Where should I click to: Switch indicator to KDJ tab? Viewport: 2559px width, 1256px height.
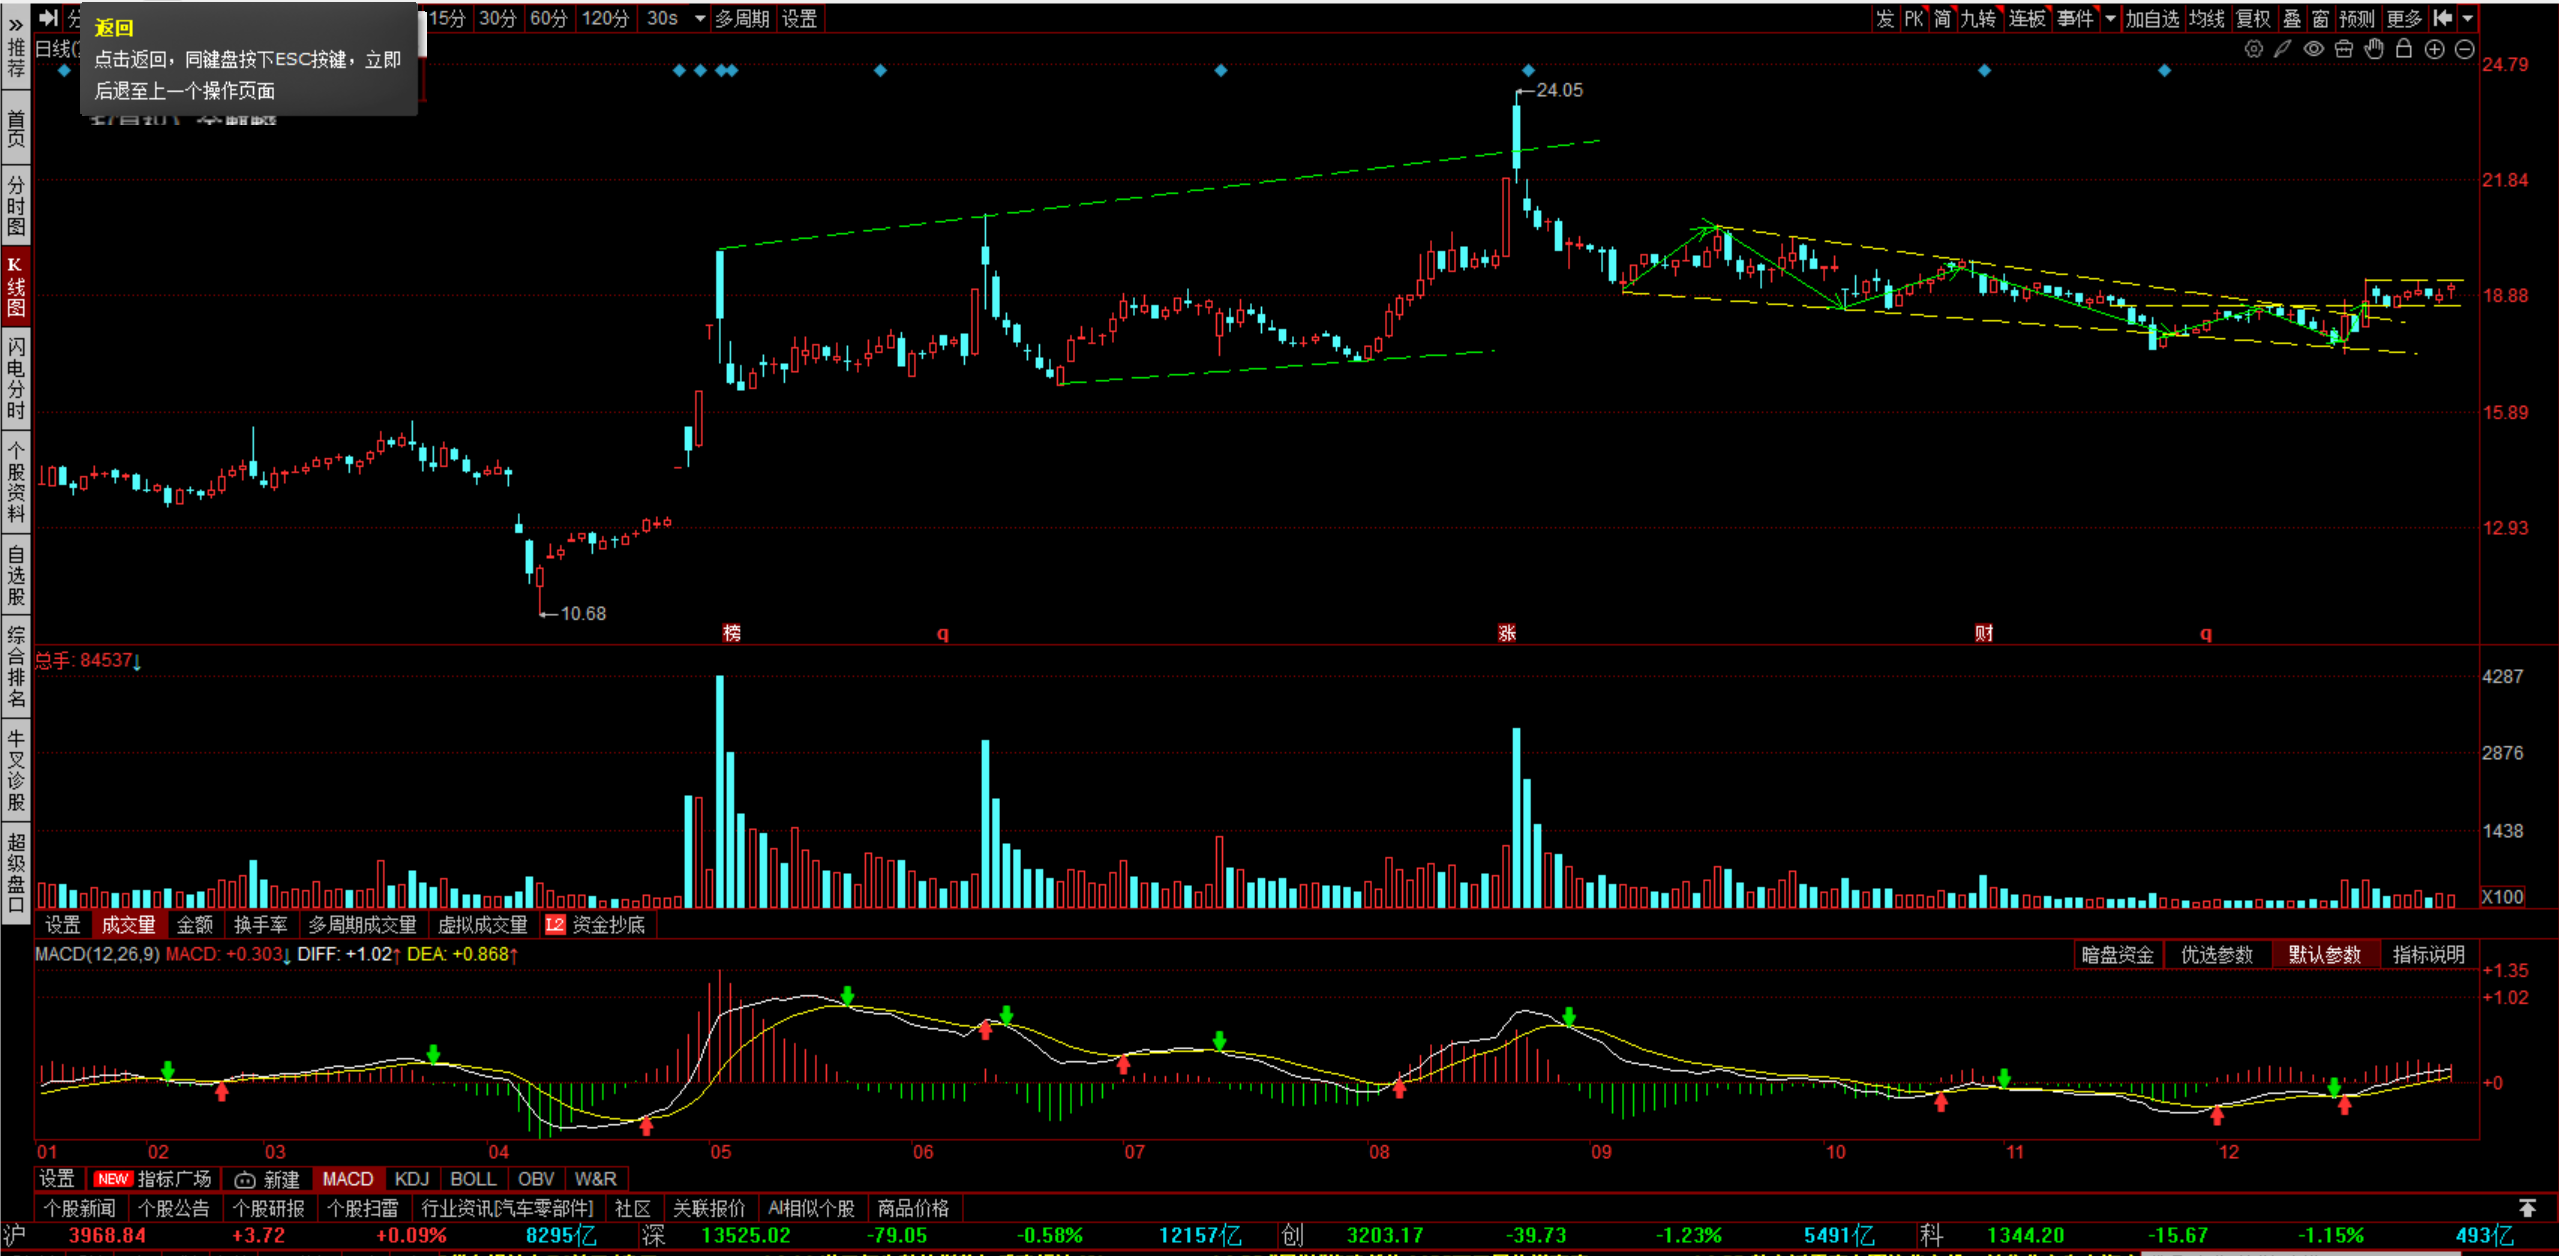[x=411, y=1179]
